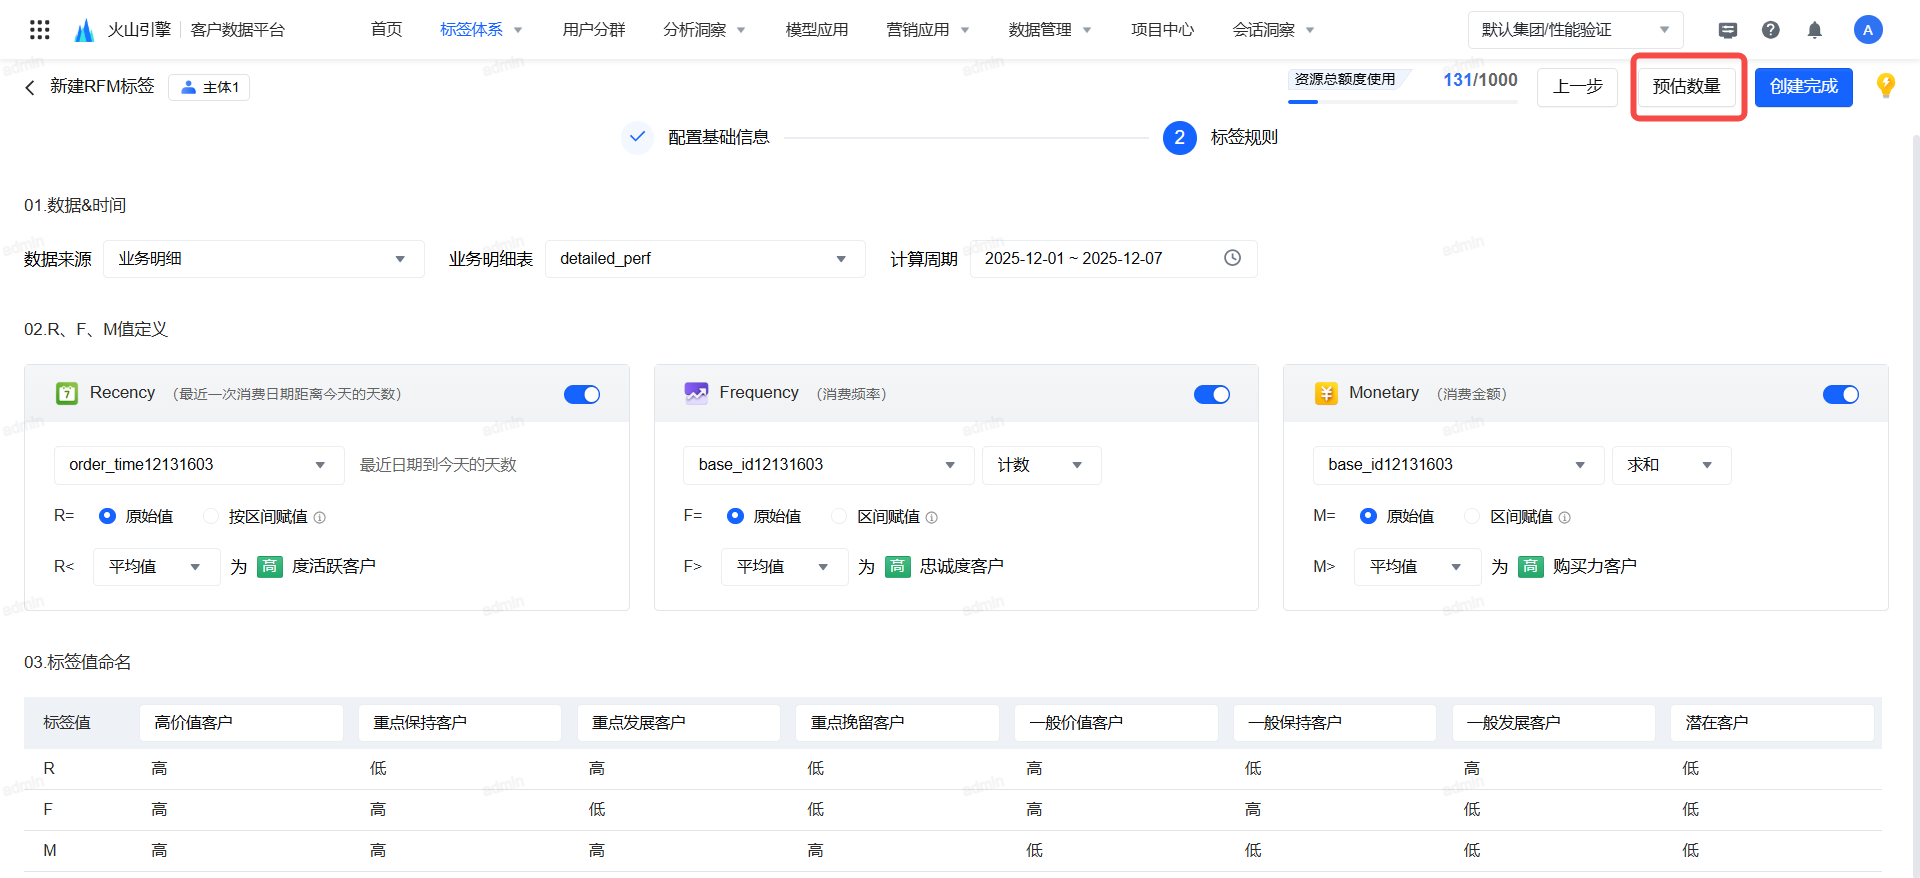Open the app launcher grid icon
The image size is (1920, 878).
(39, 30)
